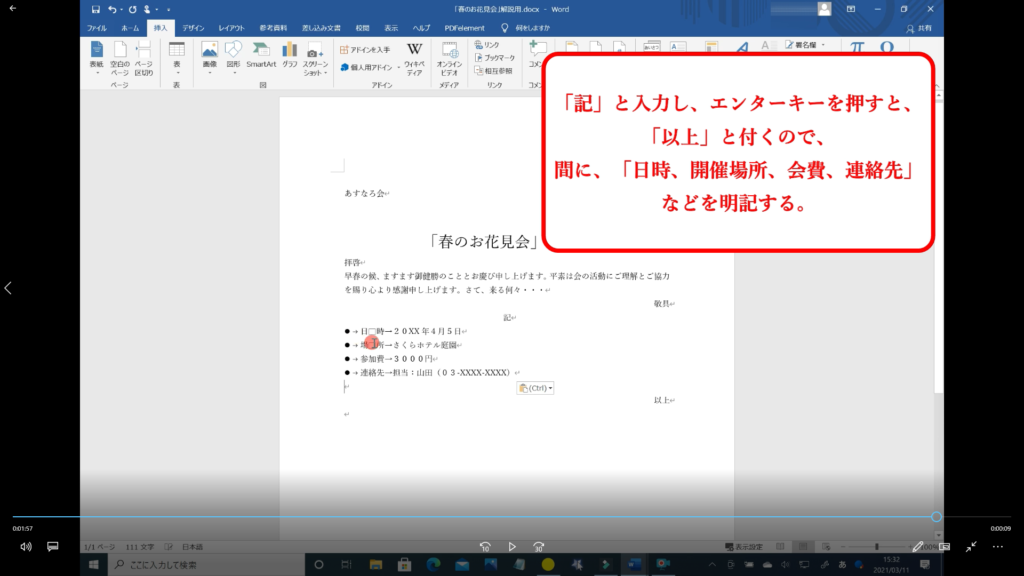Viewport: 1024px width, 576px height.
Task: Click the equation π icon
Action: tap(857, 48)
